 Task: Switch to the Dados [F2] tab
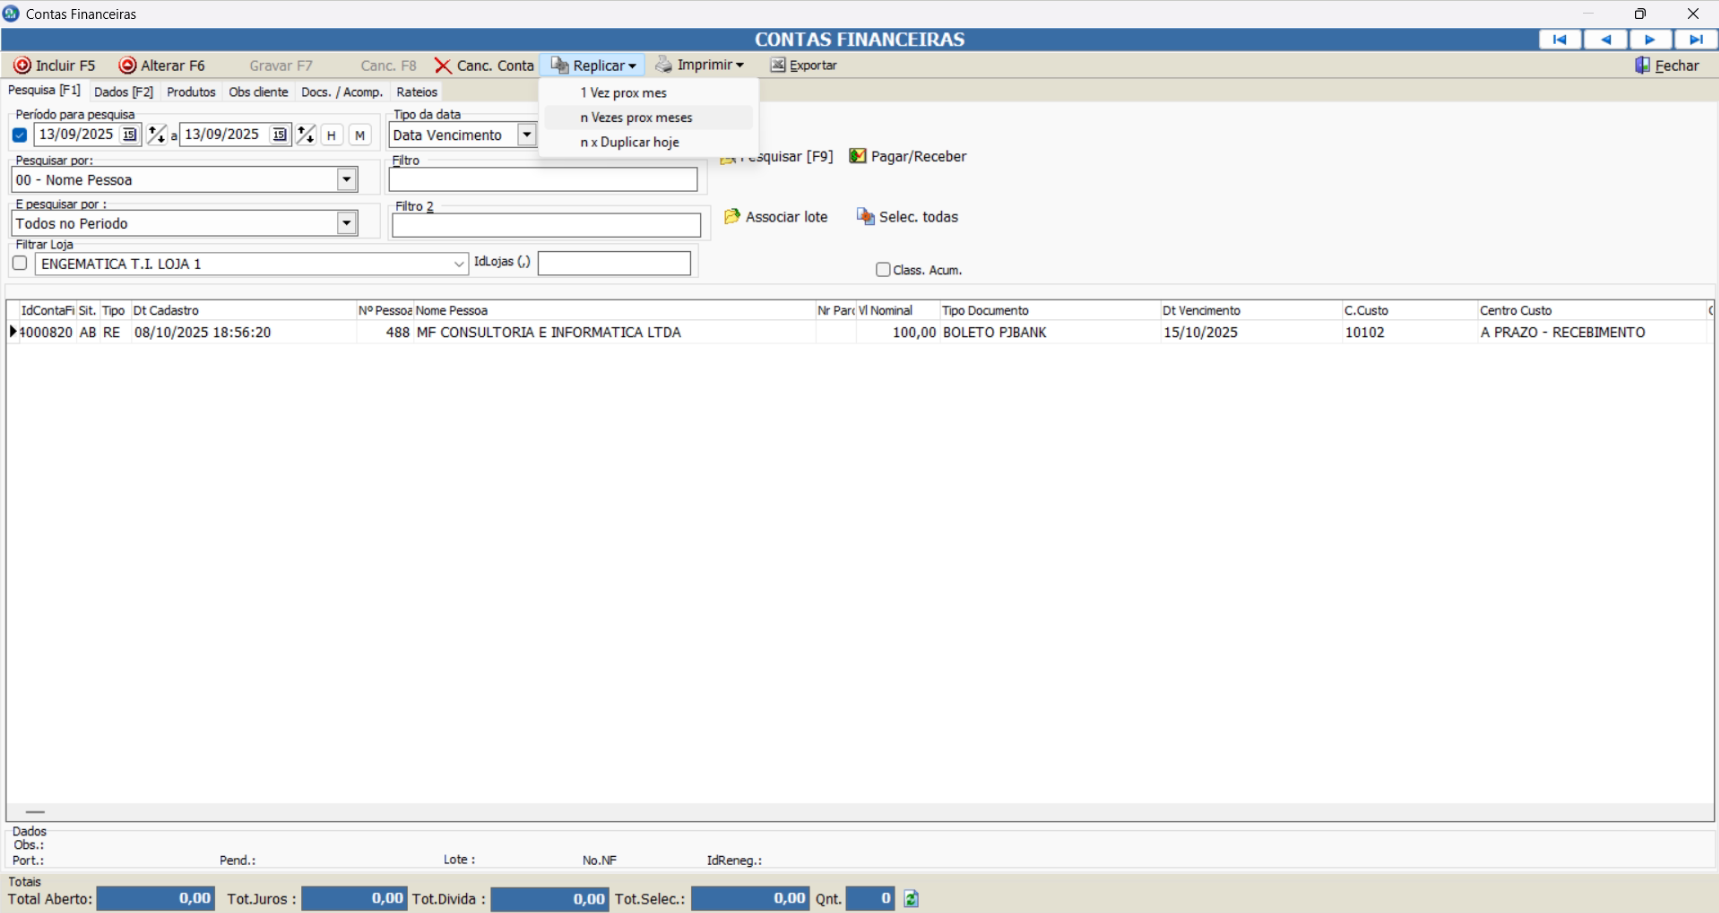click(x=123, y=92)
